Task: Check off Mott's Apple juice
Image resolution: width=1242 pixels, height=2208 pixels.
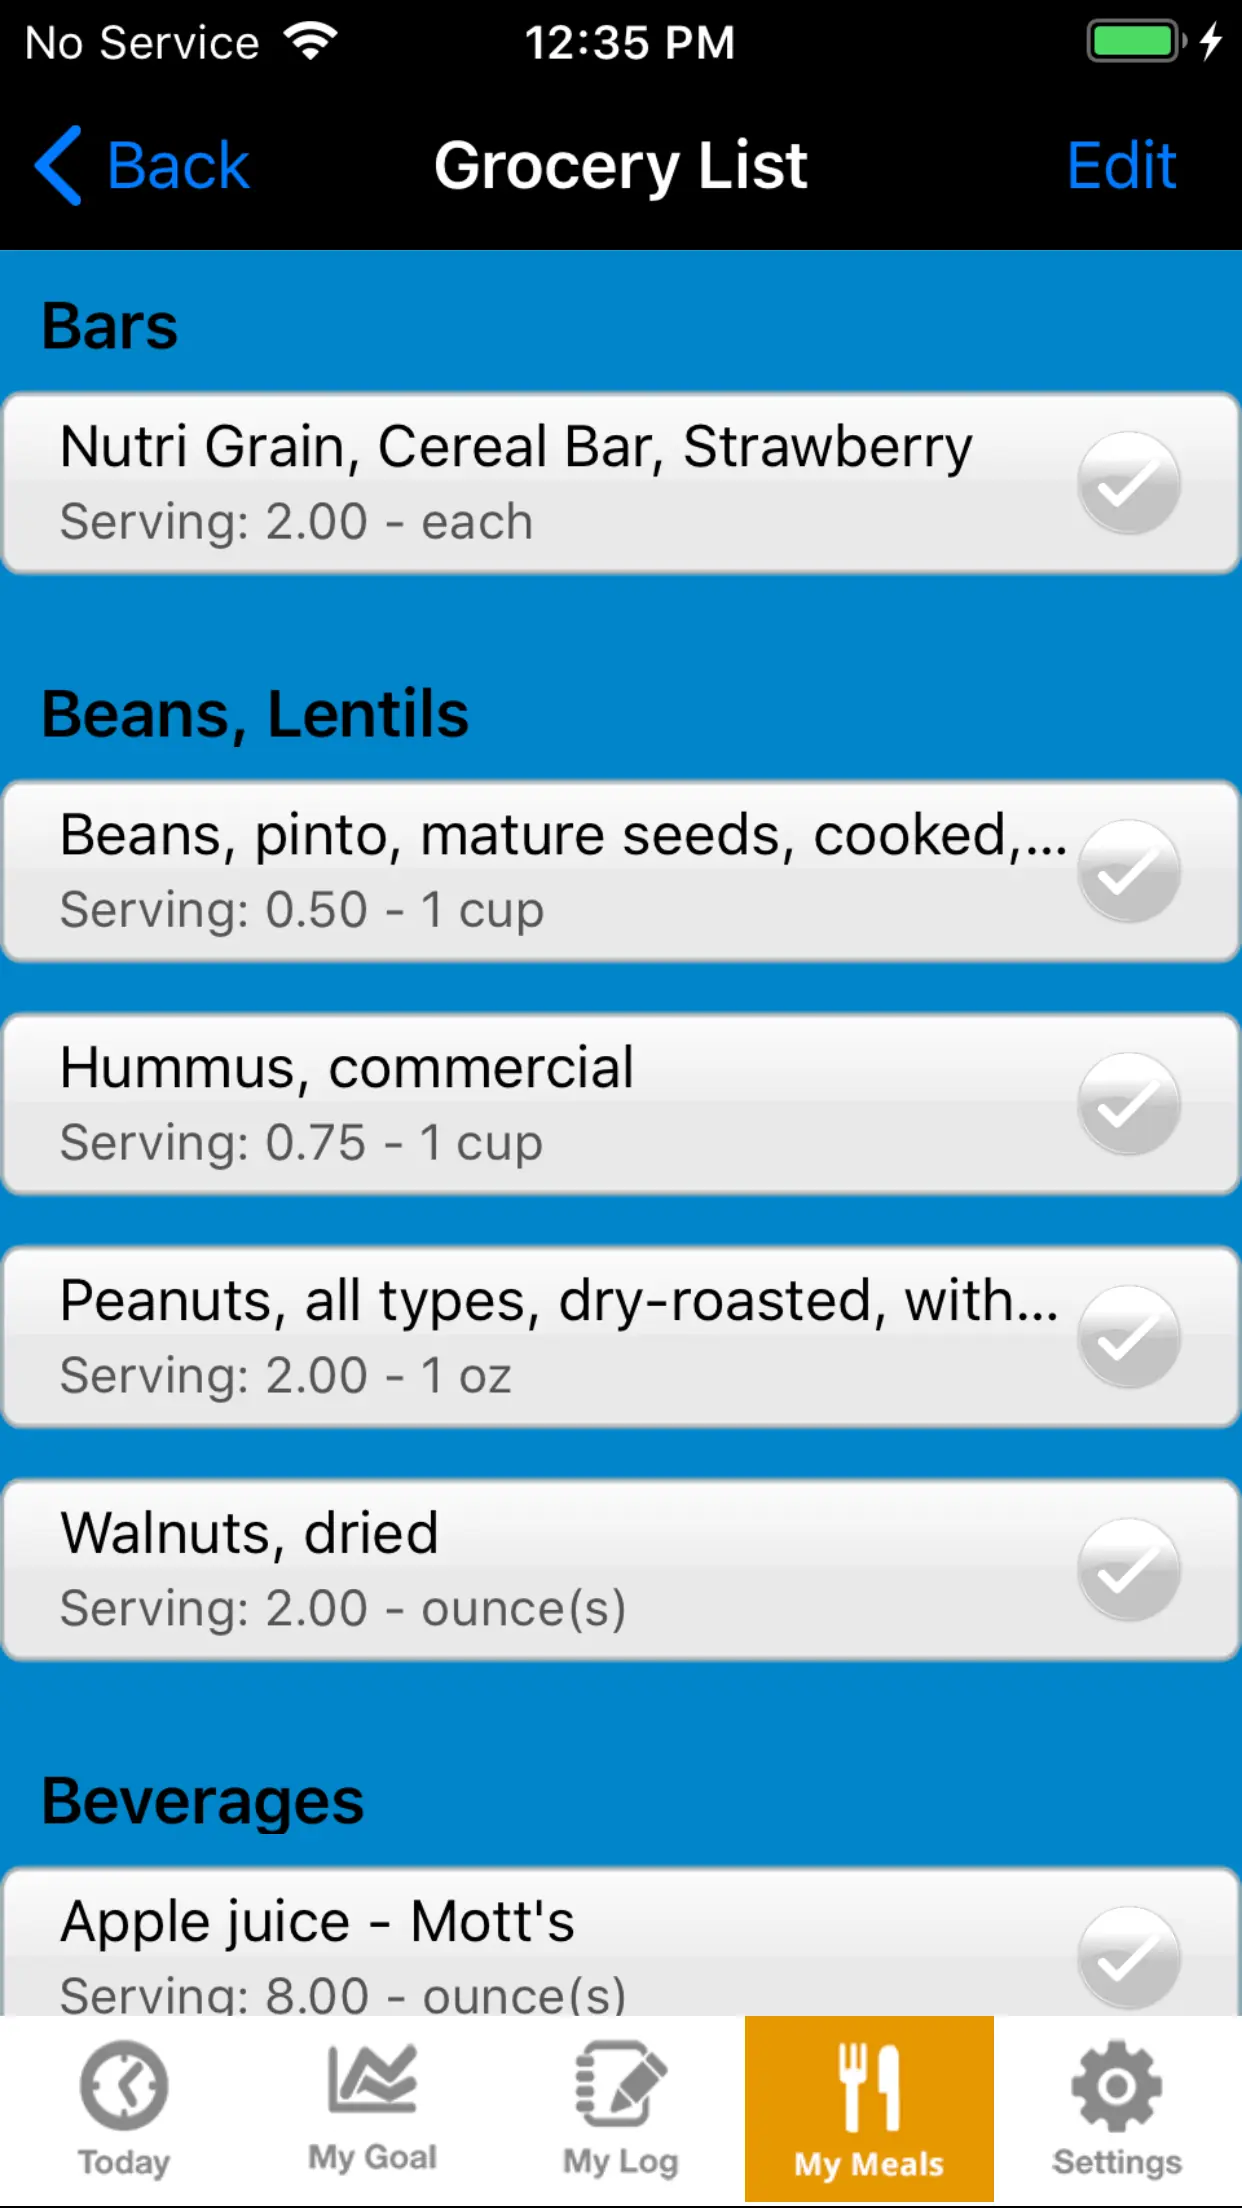Action: coord(1129,1957)
